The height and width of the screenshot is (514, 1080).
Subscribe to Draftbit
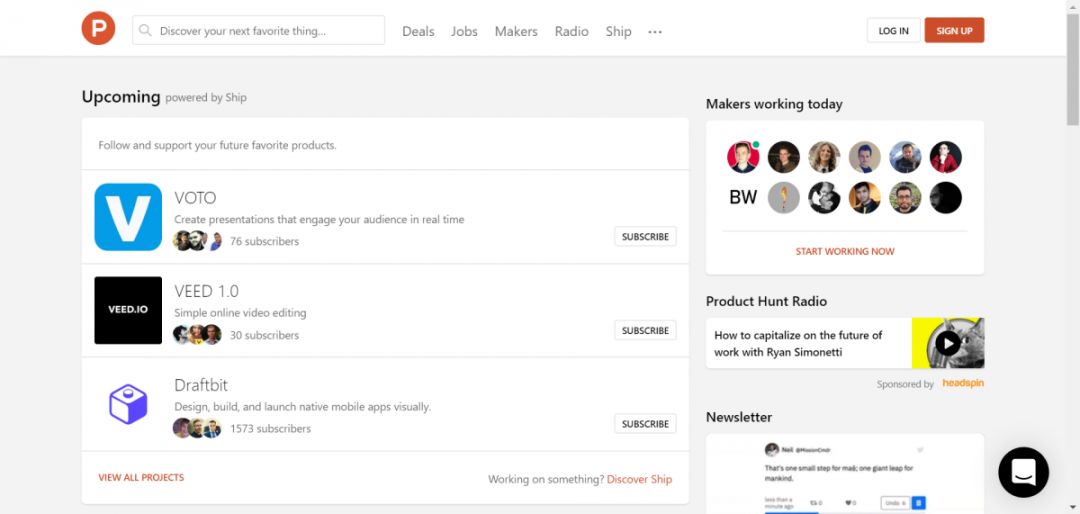point(645,424)
